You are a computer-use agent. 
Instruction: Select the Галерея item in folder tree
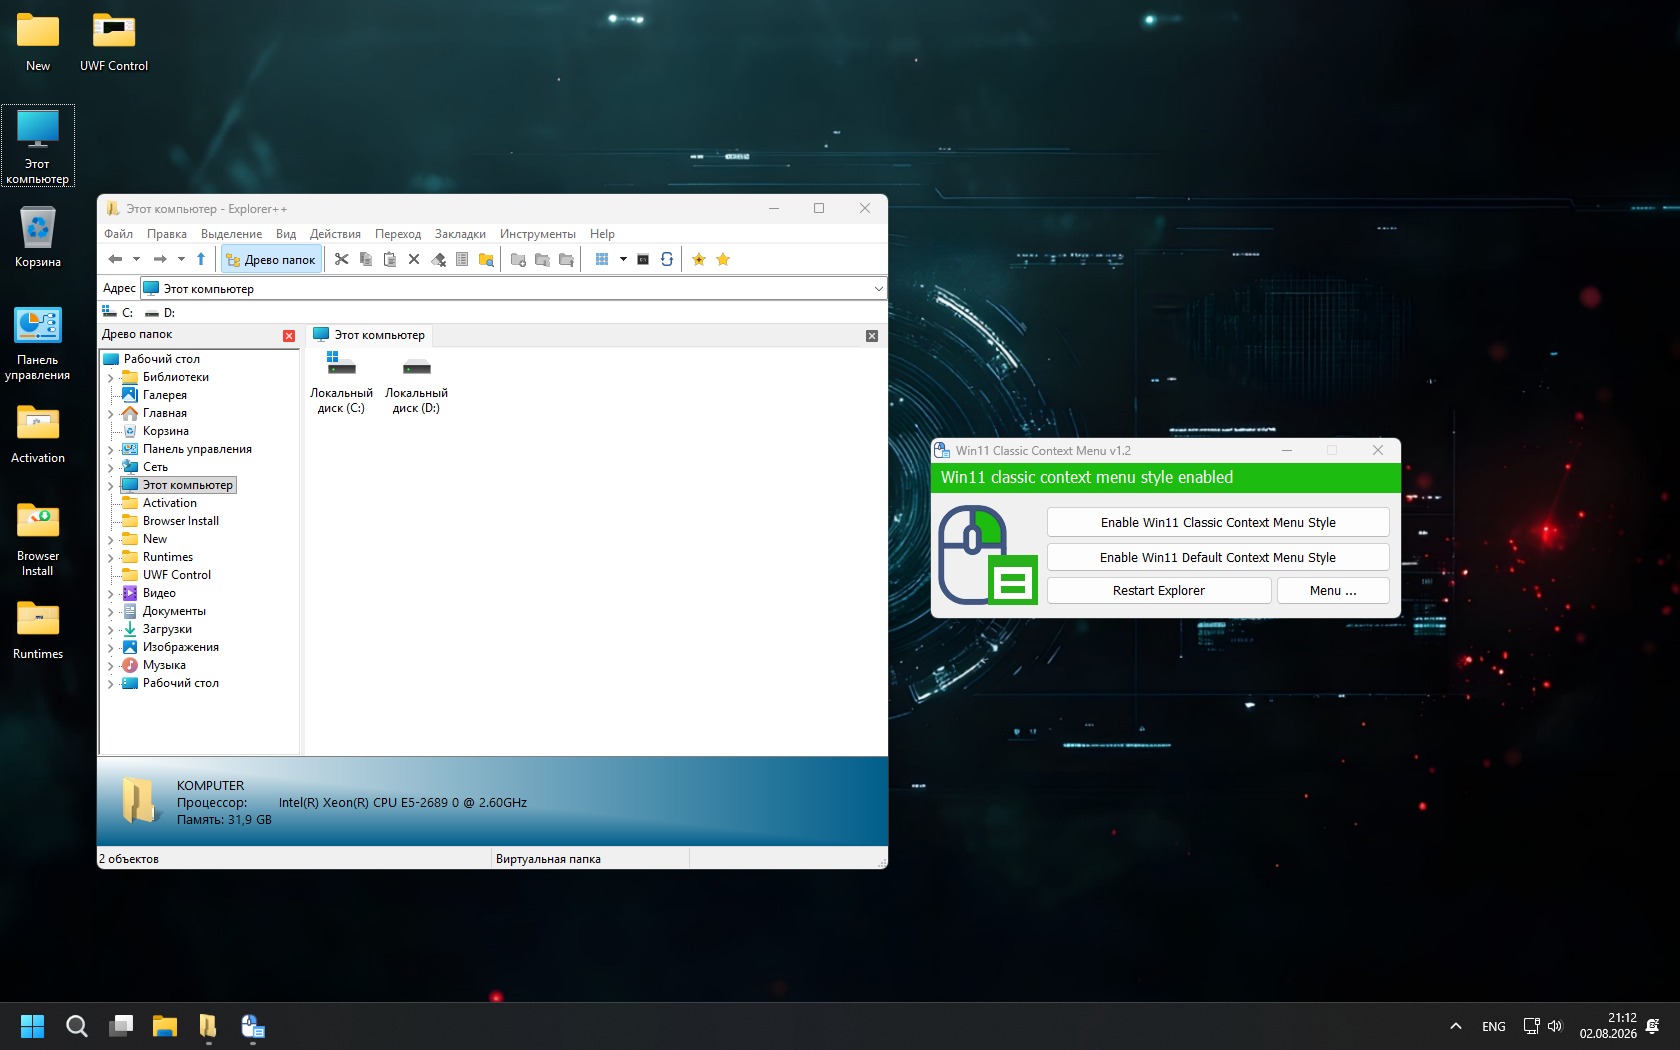[154, 396]
